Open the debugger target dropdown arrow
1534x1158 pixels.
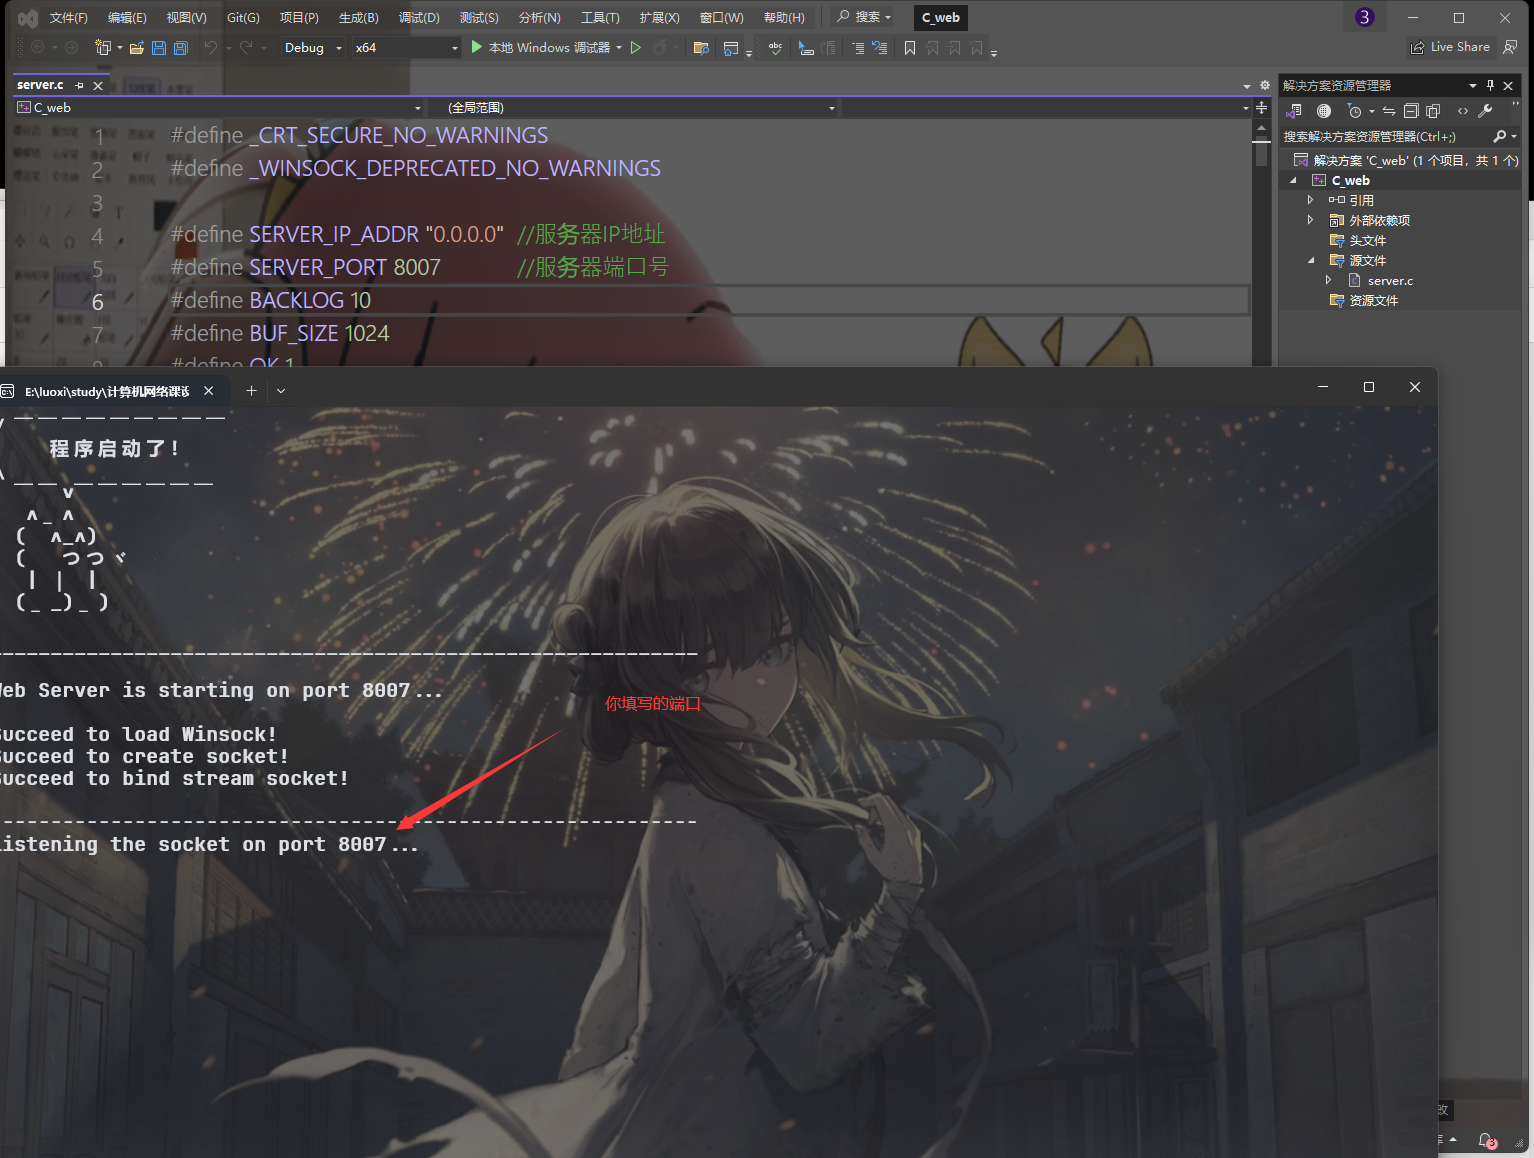click(x=619, y=47)
